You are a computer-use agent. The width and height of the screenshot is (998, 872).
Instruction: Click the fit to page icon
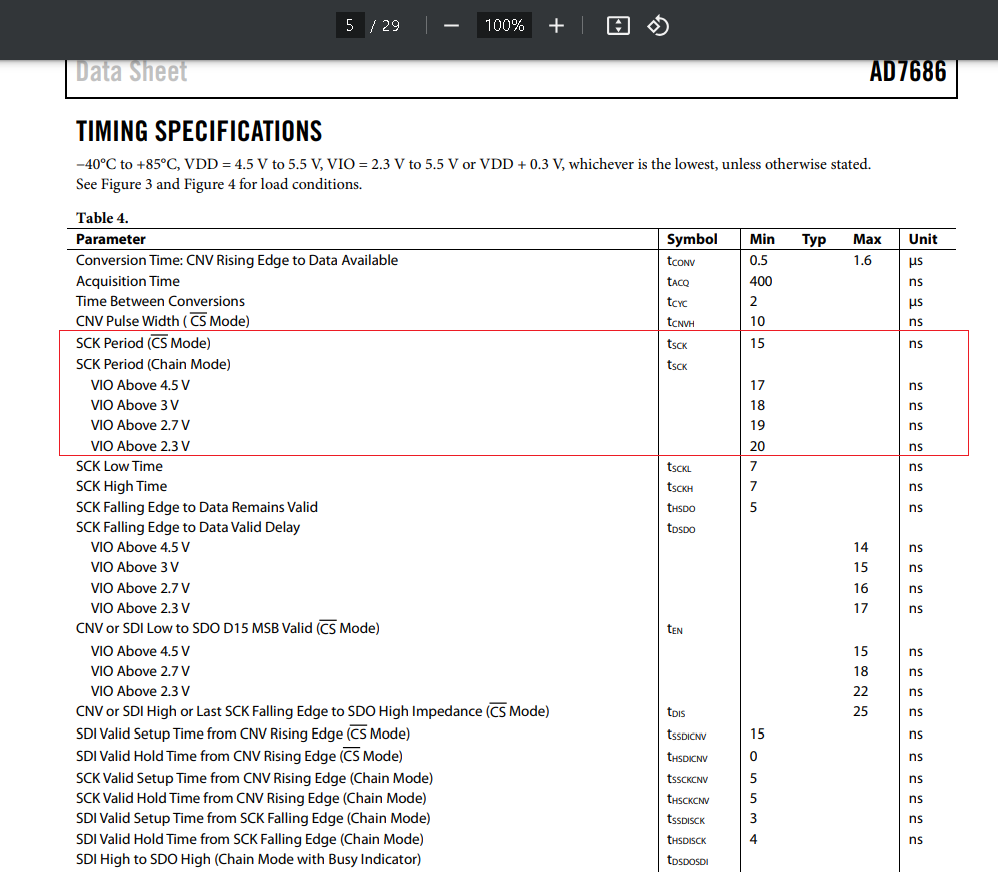[618, 25]
